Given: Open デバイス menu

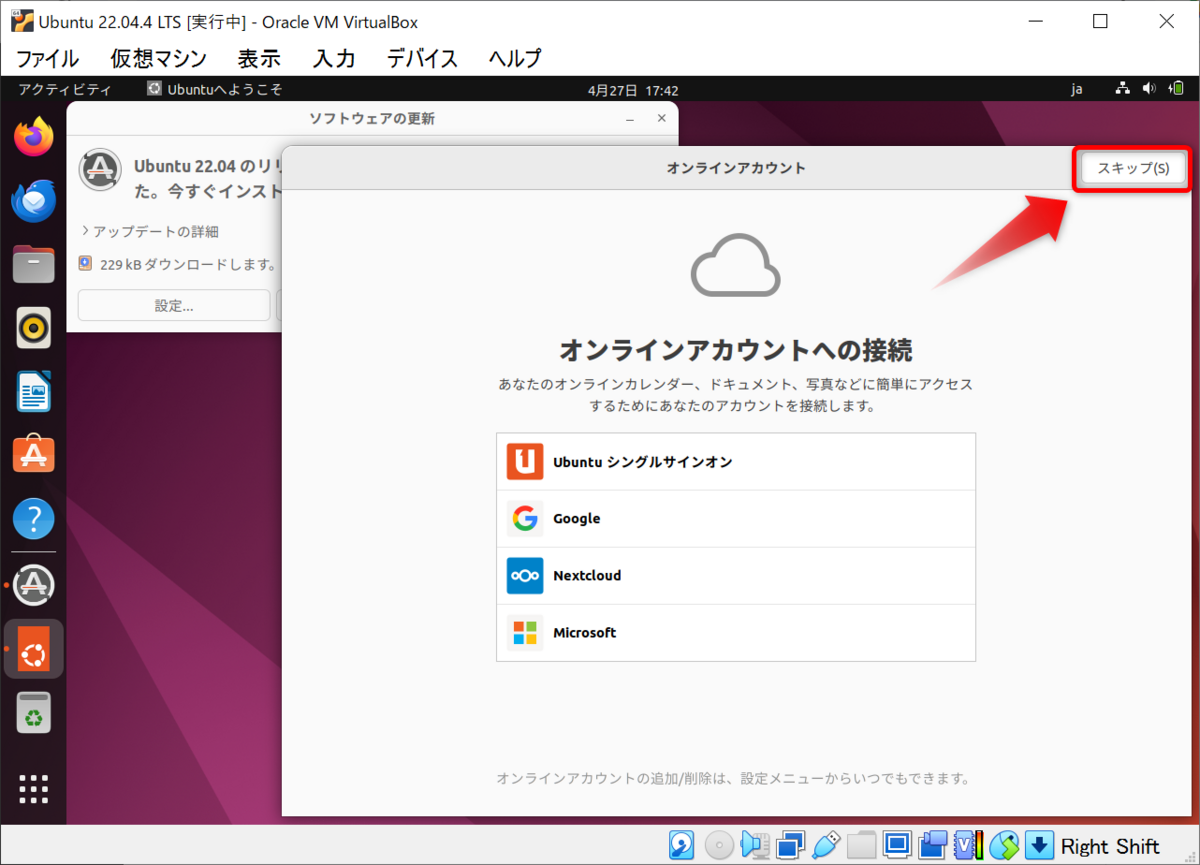Looking at the screenshot, I should (x=423, y=58).
